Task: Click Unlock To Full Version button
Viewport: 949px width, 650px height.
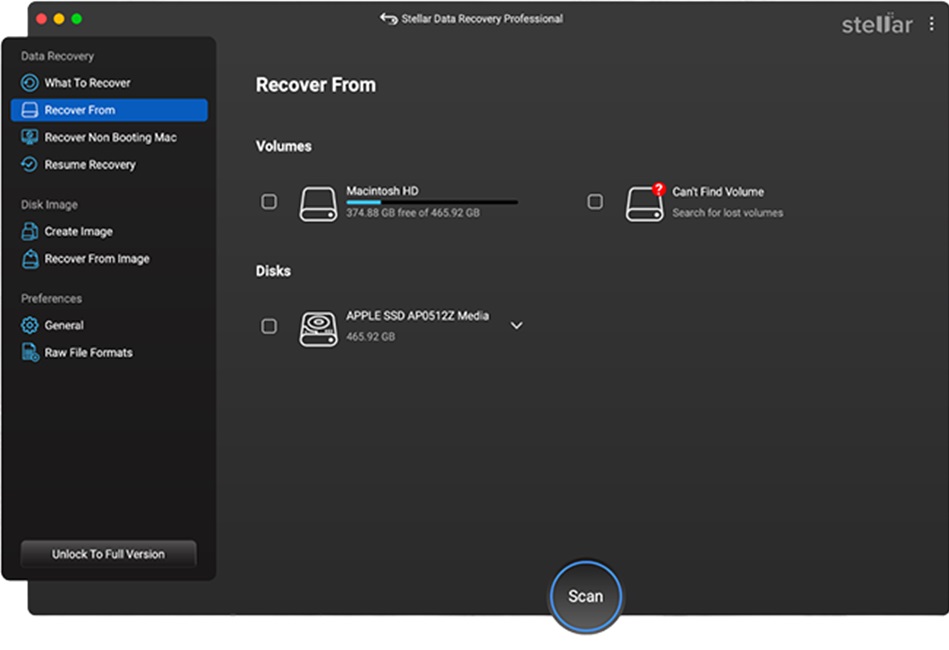Action: click(108, 554)
